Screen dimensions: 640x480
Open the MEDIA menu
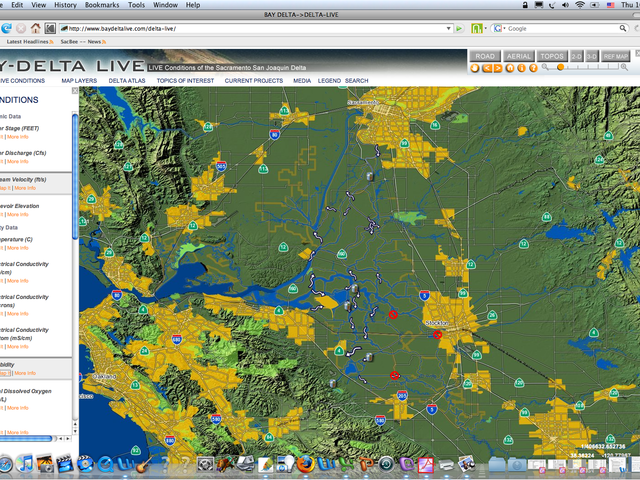[302, 81]
